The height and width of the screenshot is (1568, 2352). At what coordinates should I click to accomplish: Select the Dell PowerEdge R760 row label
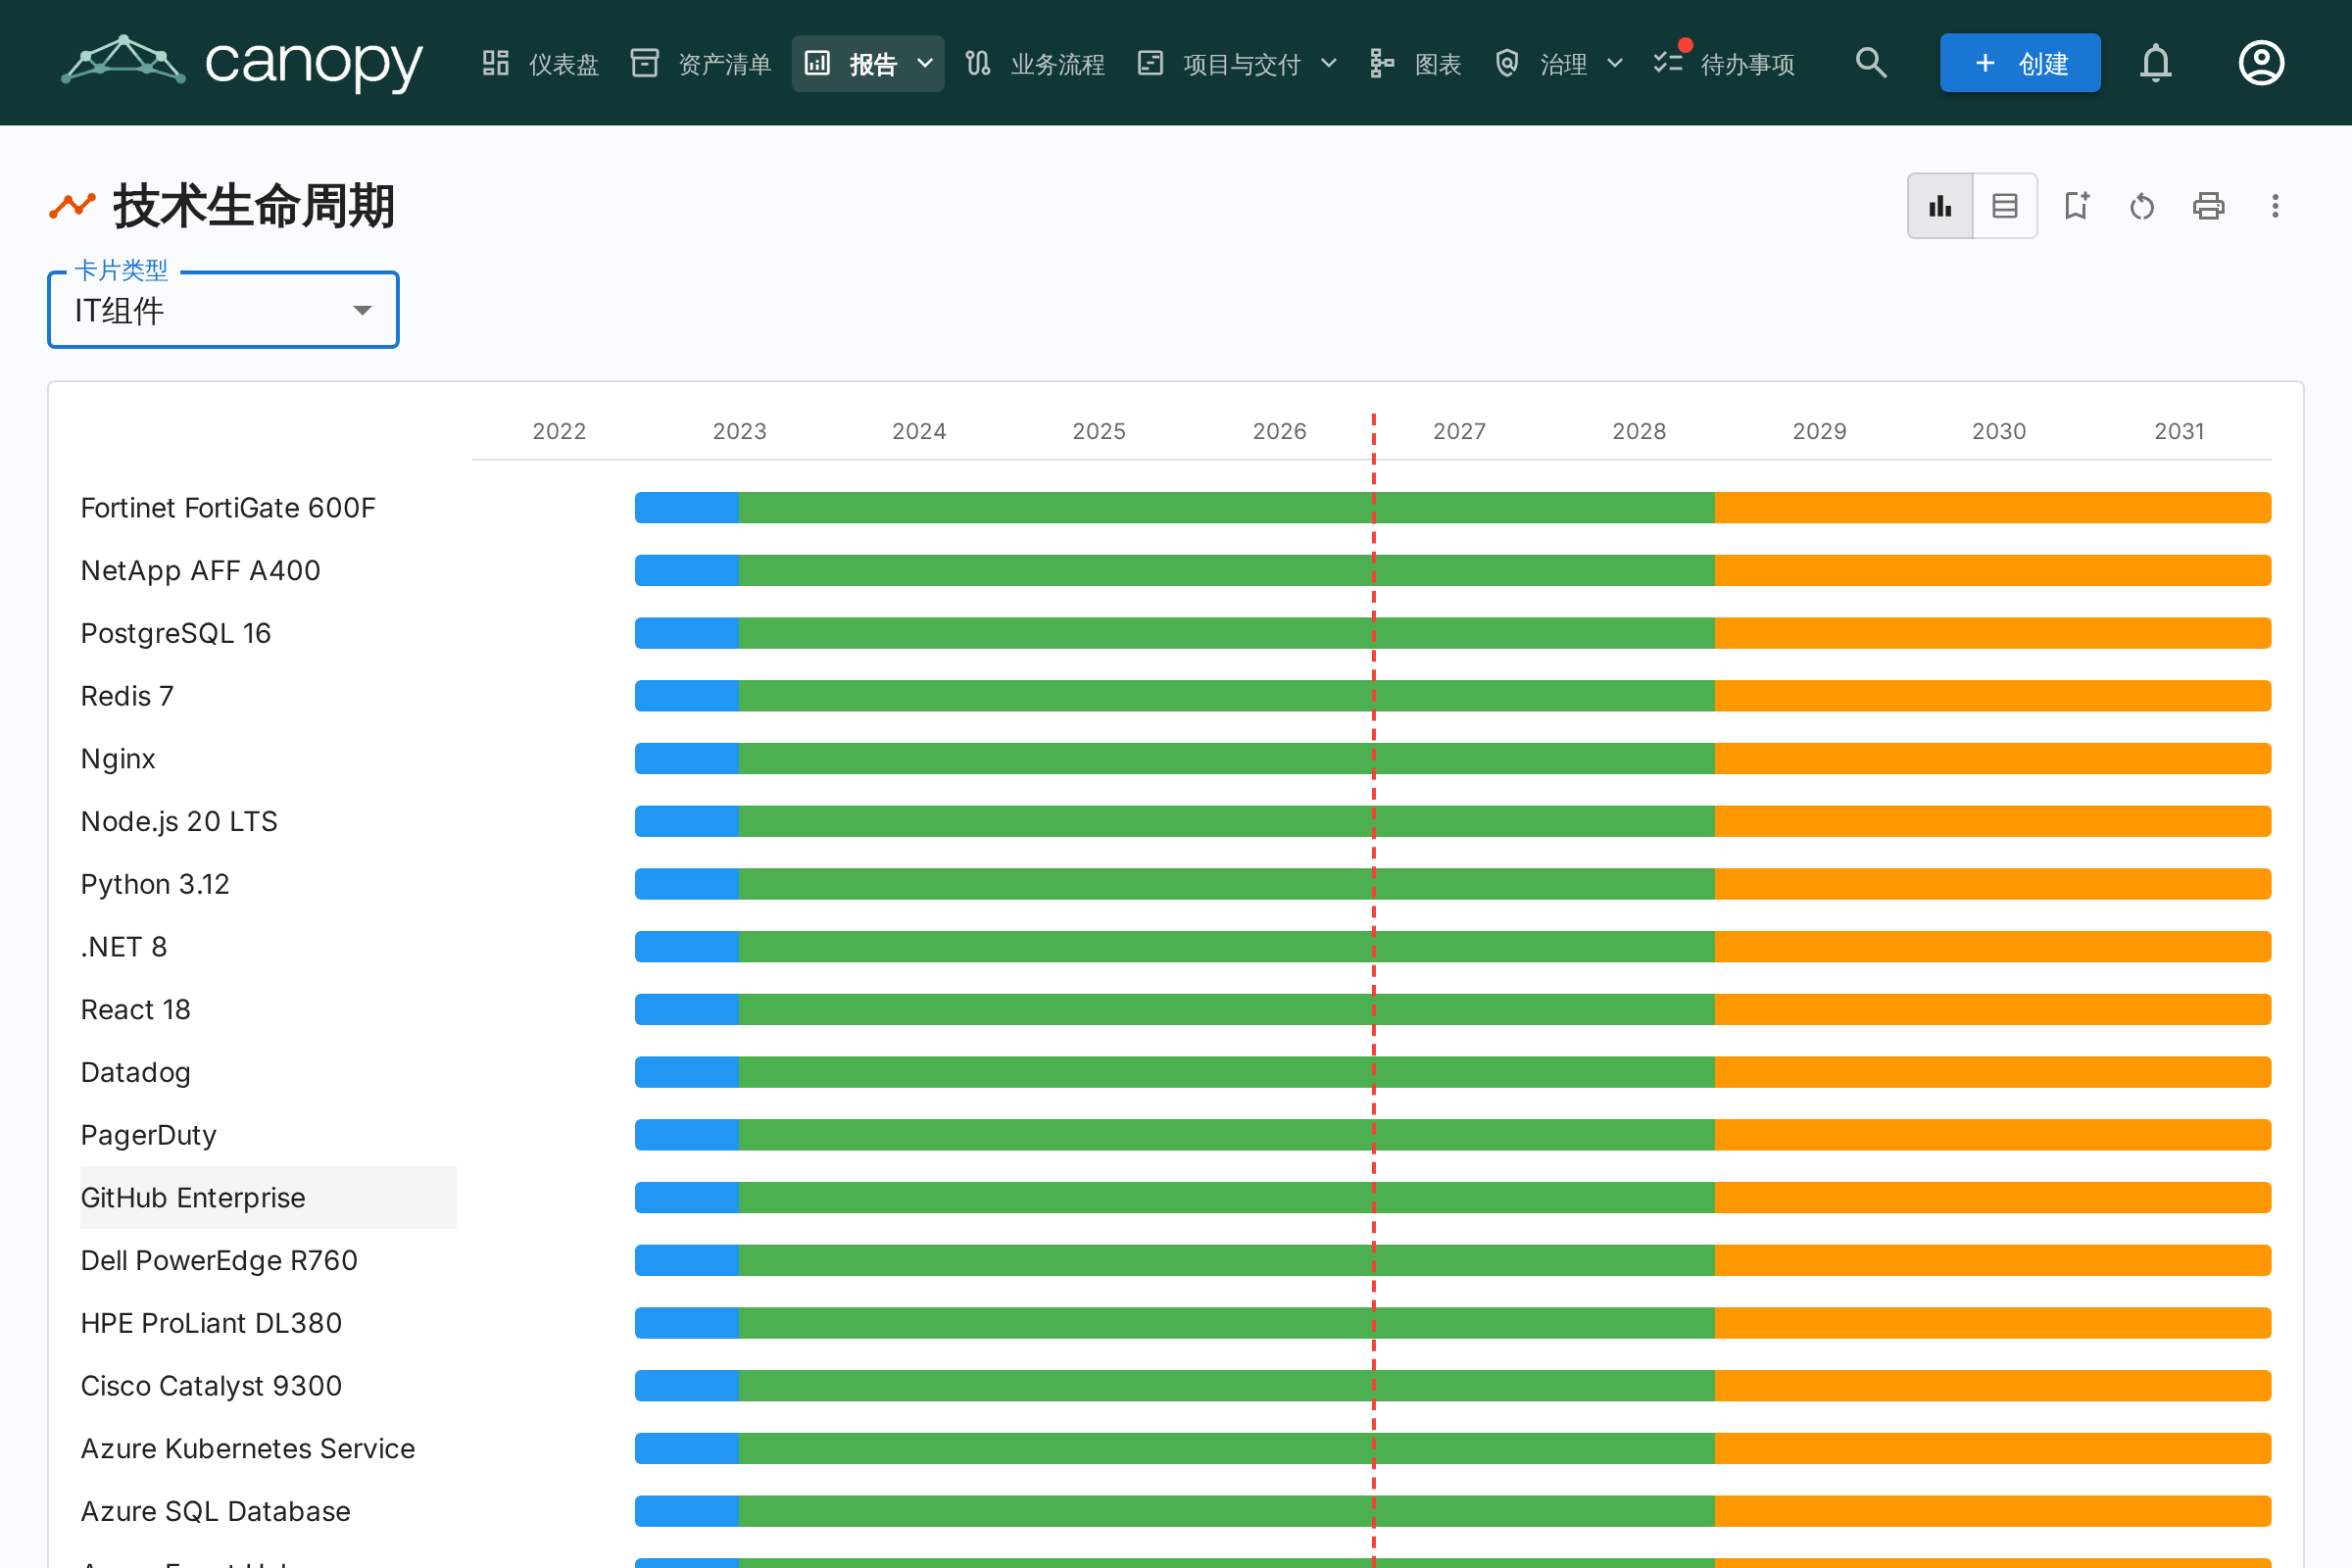tap(219, 1260)
